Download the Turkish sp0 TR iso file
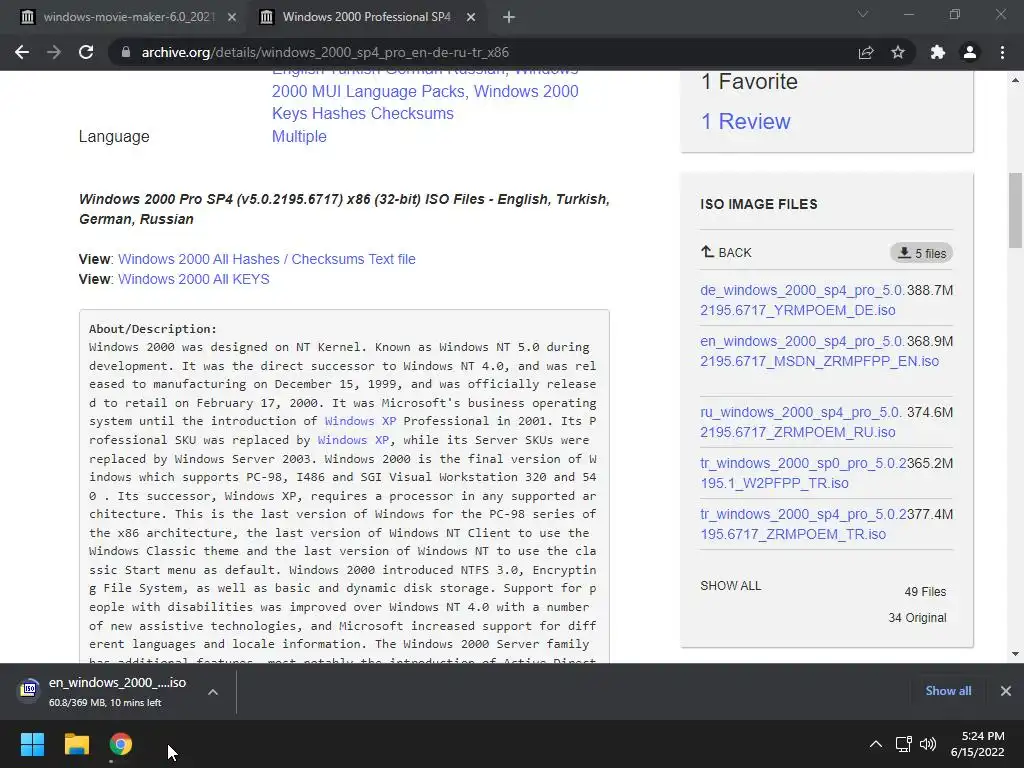This screenshot has width=1024, height=768. [803, 473]
